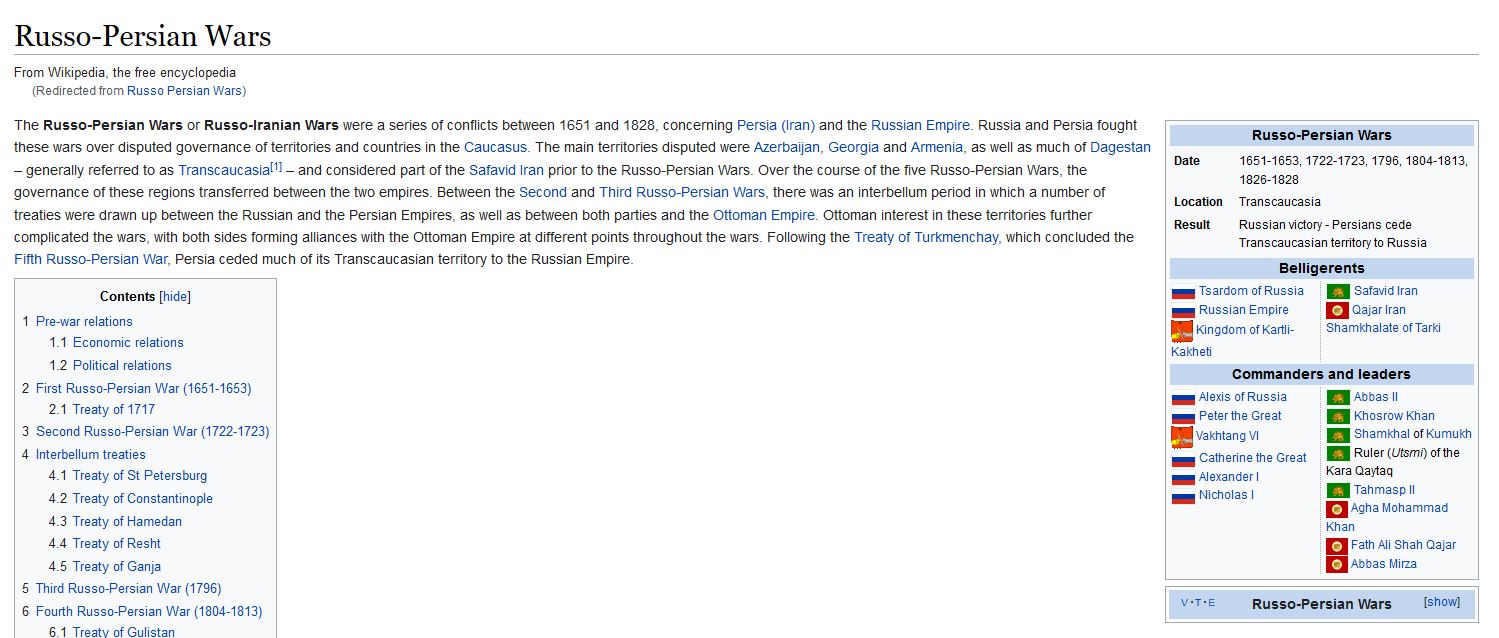Follow the Azerbaijan link in the intro
Image resolution: width=1499 pixels, height=638 pixels.
point(787,148)
